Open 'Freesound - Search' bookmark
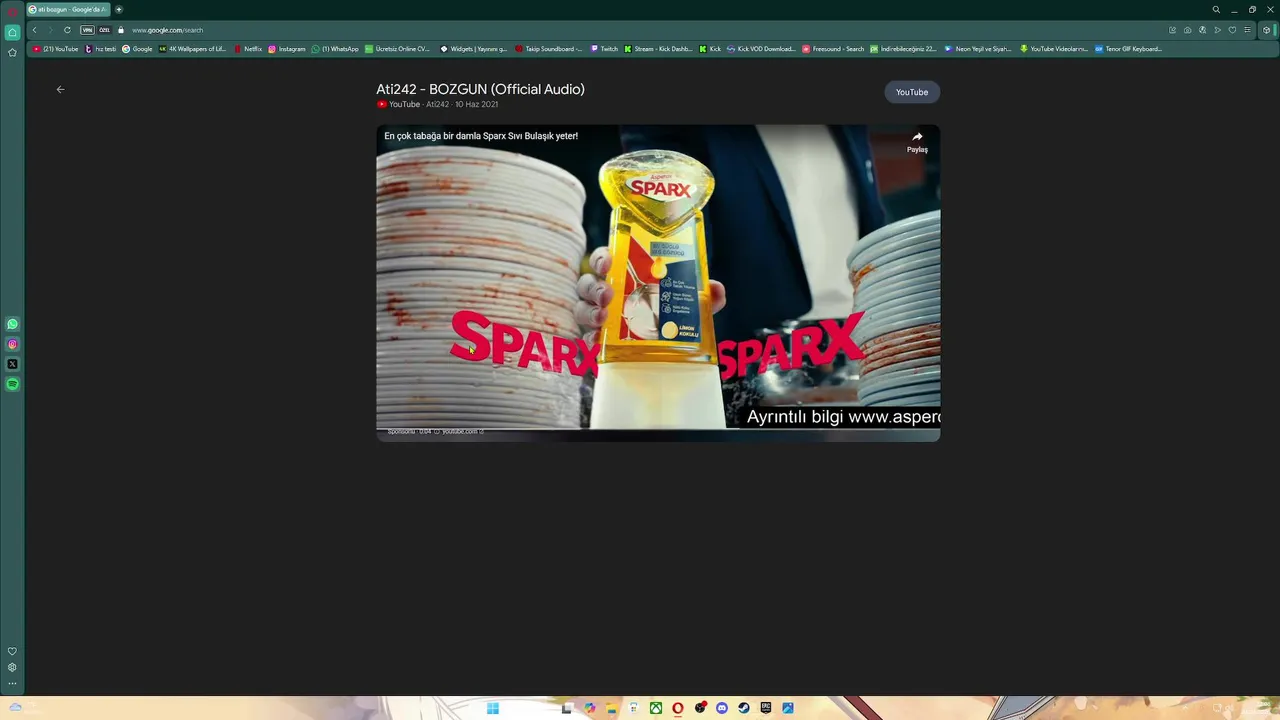 [833, 48]
